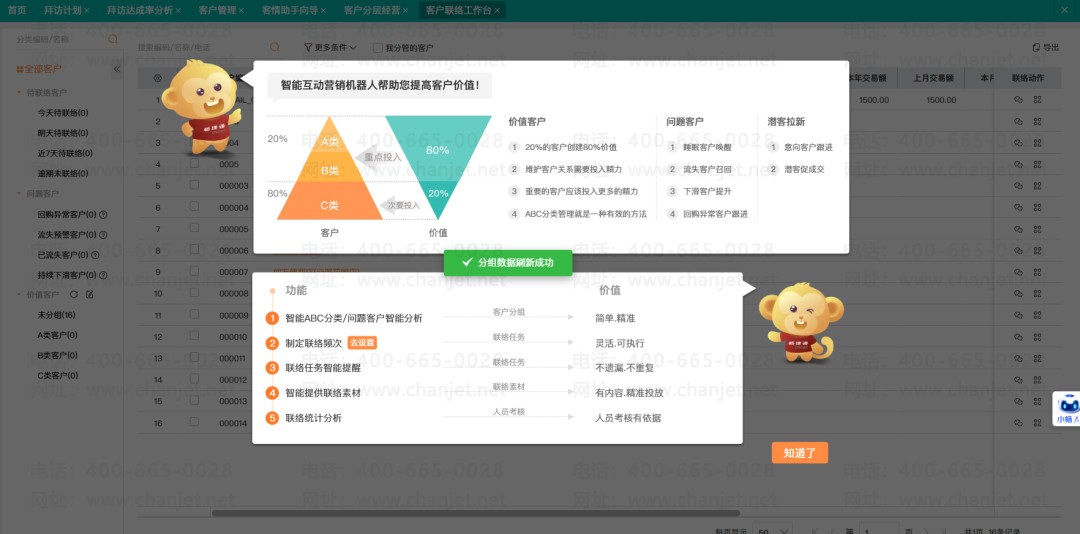Click WeChat contact icon in row 4
Image resolution: width=1080 pixels, height=534 pixels.
point(1018,165)
